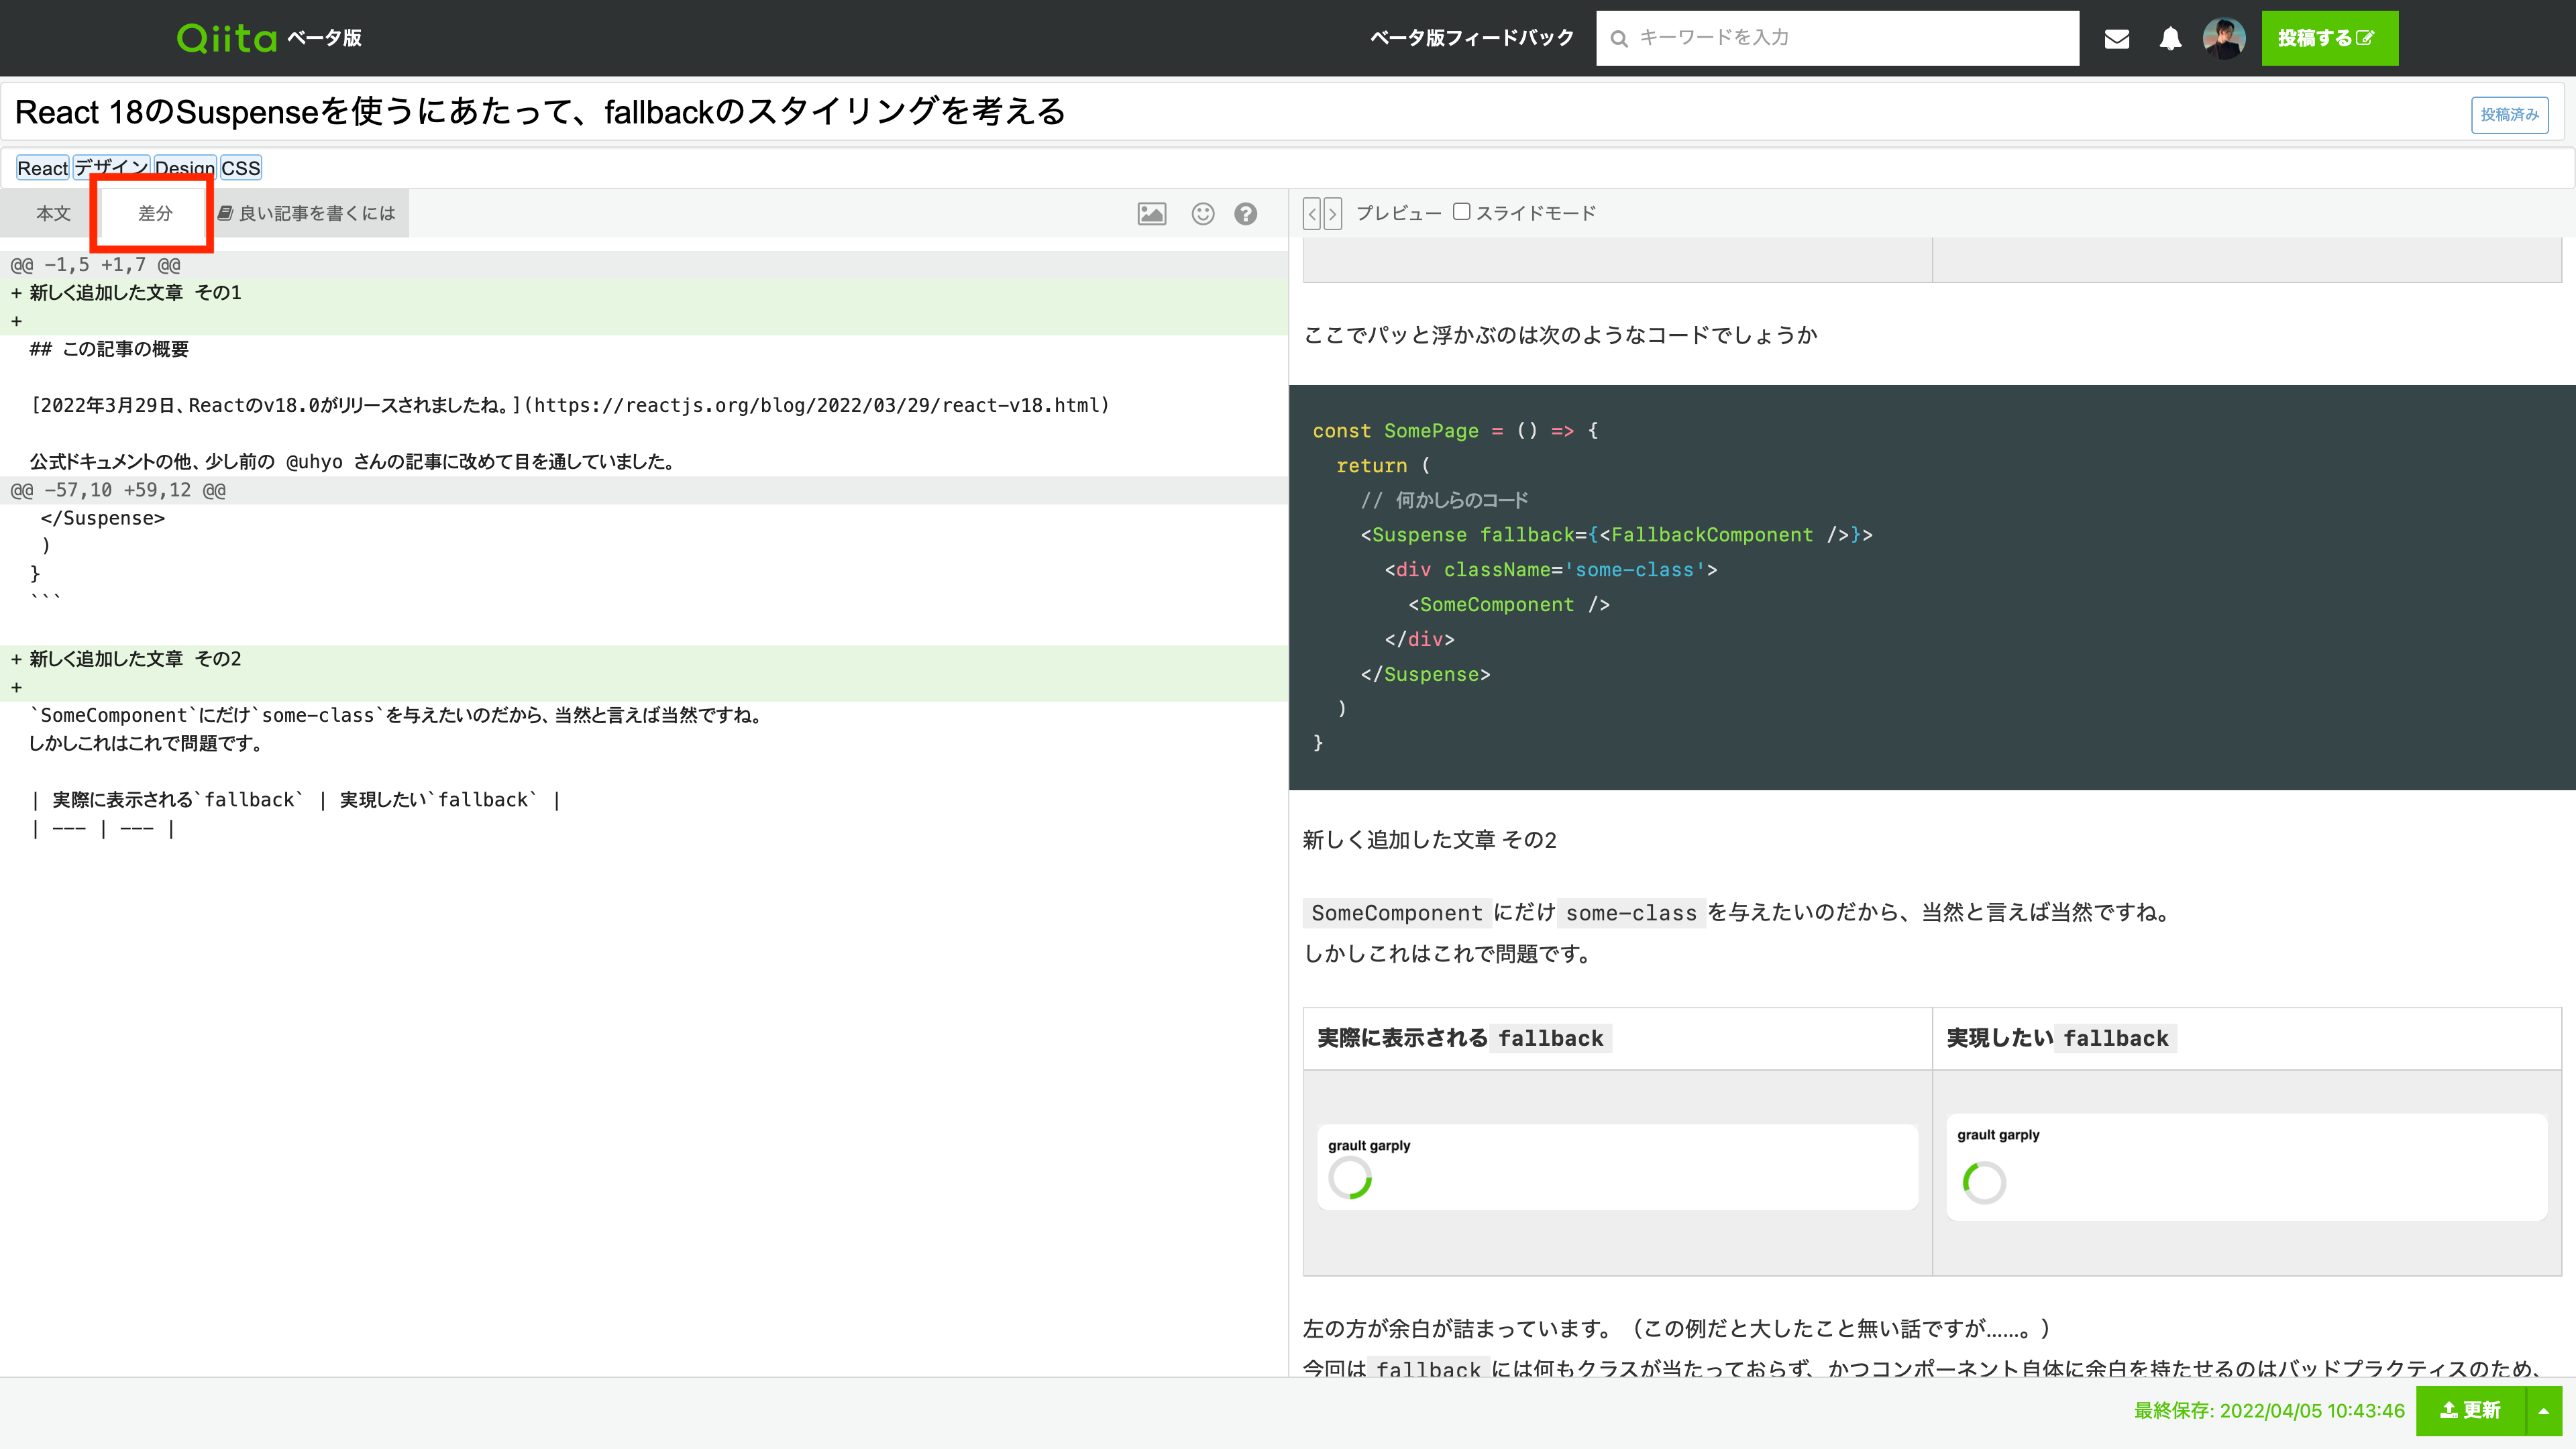Click diff line 新しく追加した文章 その2
The height and width of the screenshot is (1449, 2576).
[x=644, y=659]
